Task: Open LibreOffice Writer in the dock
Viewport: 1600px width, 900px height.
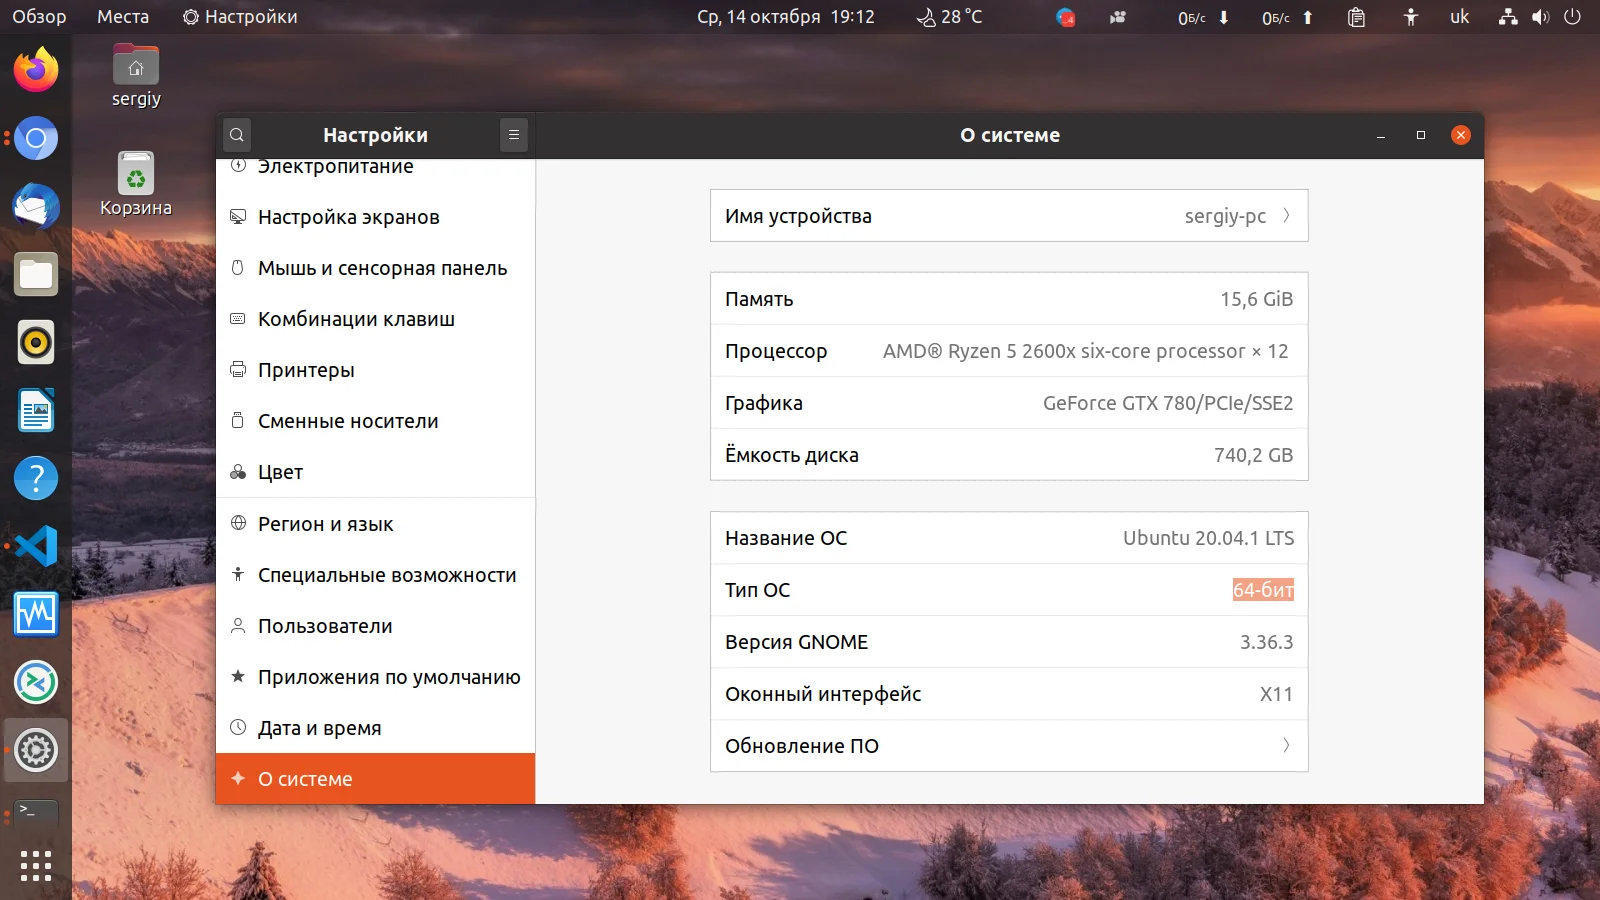Action: coord(36,410)
